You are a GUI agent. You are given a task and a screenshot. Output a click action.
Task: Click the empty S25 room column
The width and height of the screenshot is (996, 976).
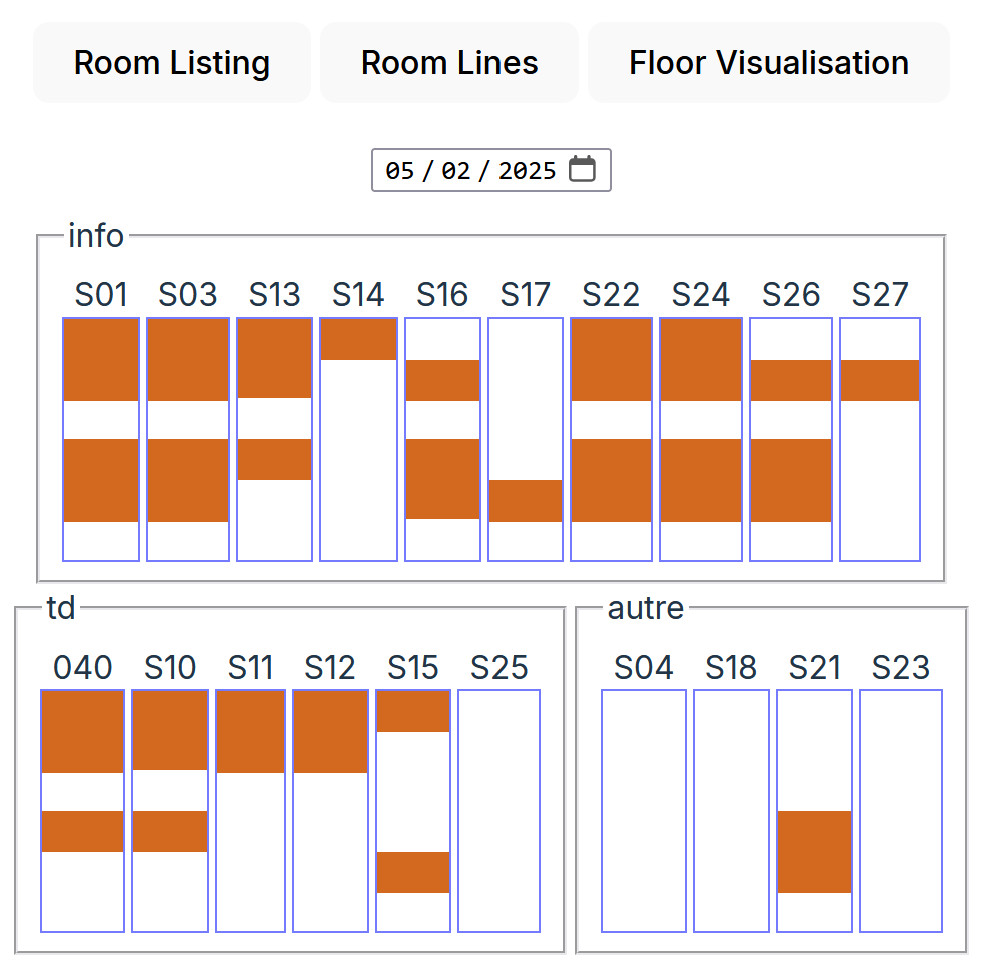coord(497,810)
